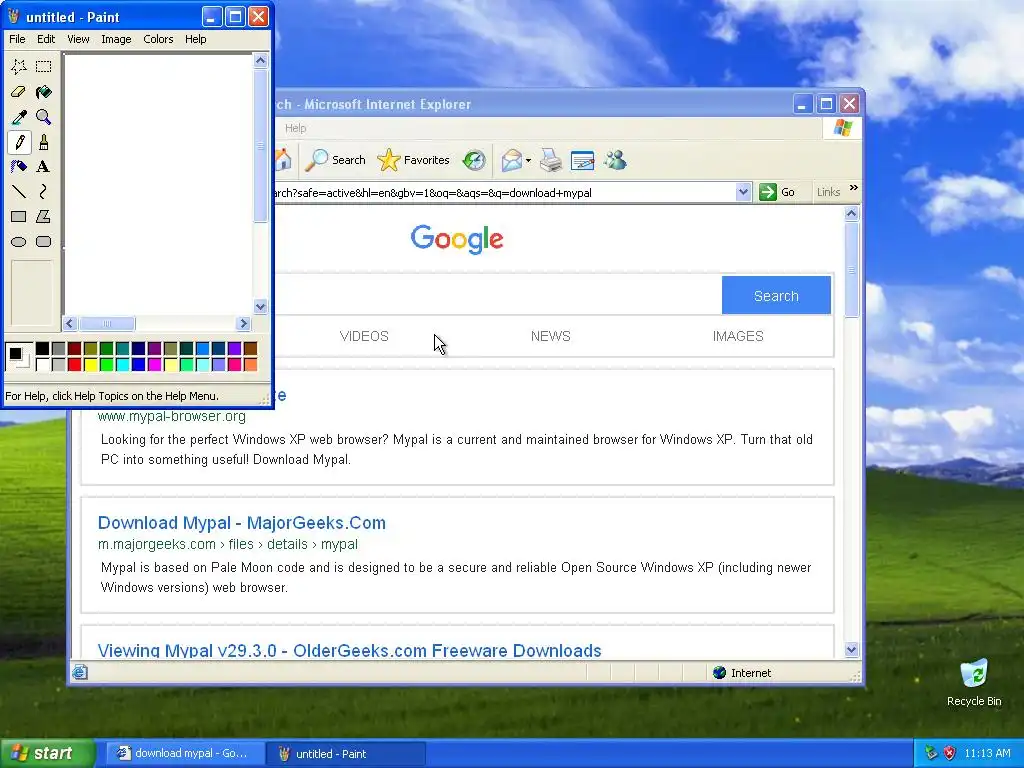Pick the Fill With Color bucket tool
This screenshot has width=1024, height=768.
44,92
